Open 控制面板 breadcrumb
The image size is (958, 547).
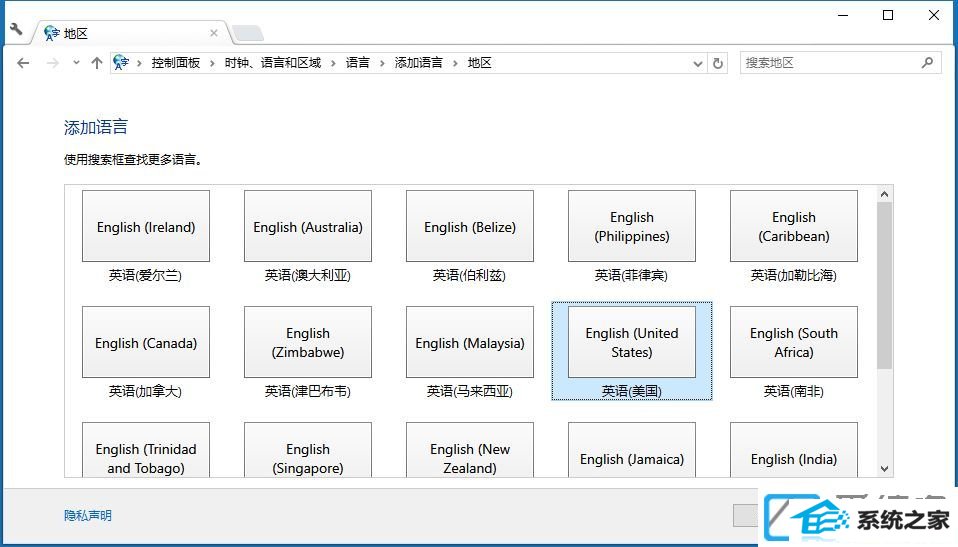(175, 63)
